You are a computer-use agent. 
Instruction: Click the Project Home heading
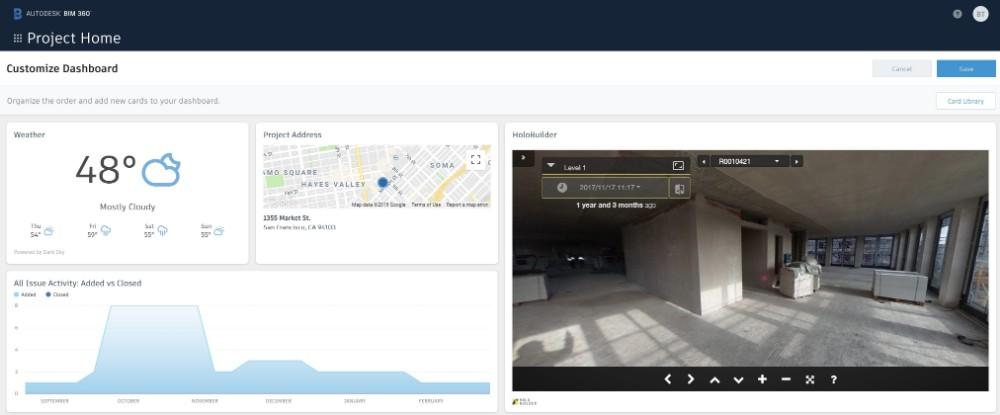[x=74, y=38]
